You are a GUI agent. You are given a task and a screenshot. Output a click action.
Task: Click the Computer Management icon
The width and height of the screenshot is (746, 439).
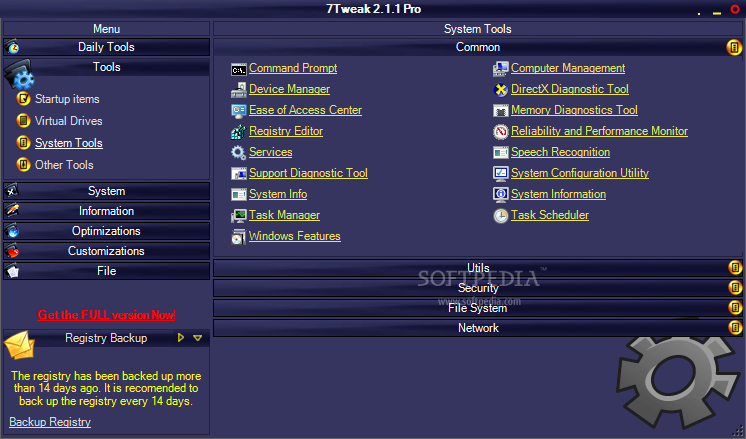[x=501, y=69]
